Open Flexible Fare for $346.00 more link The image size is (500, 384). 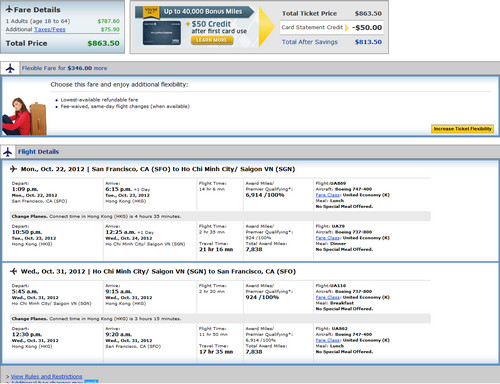(64, 68)
